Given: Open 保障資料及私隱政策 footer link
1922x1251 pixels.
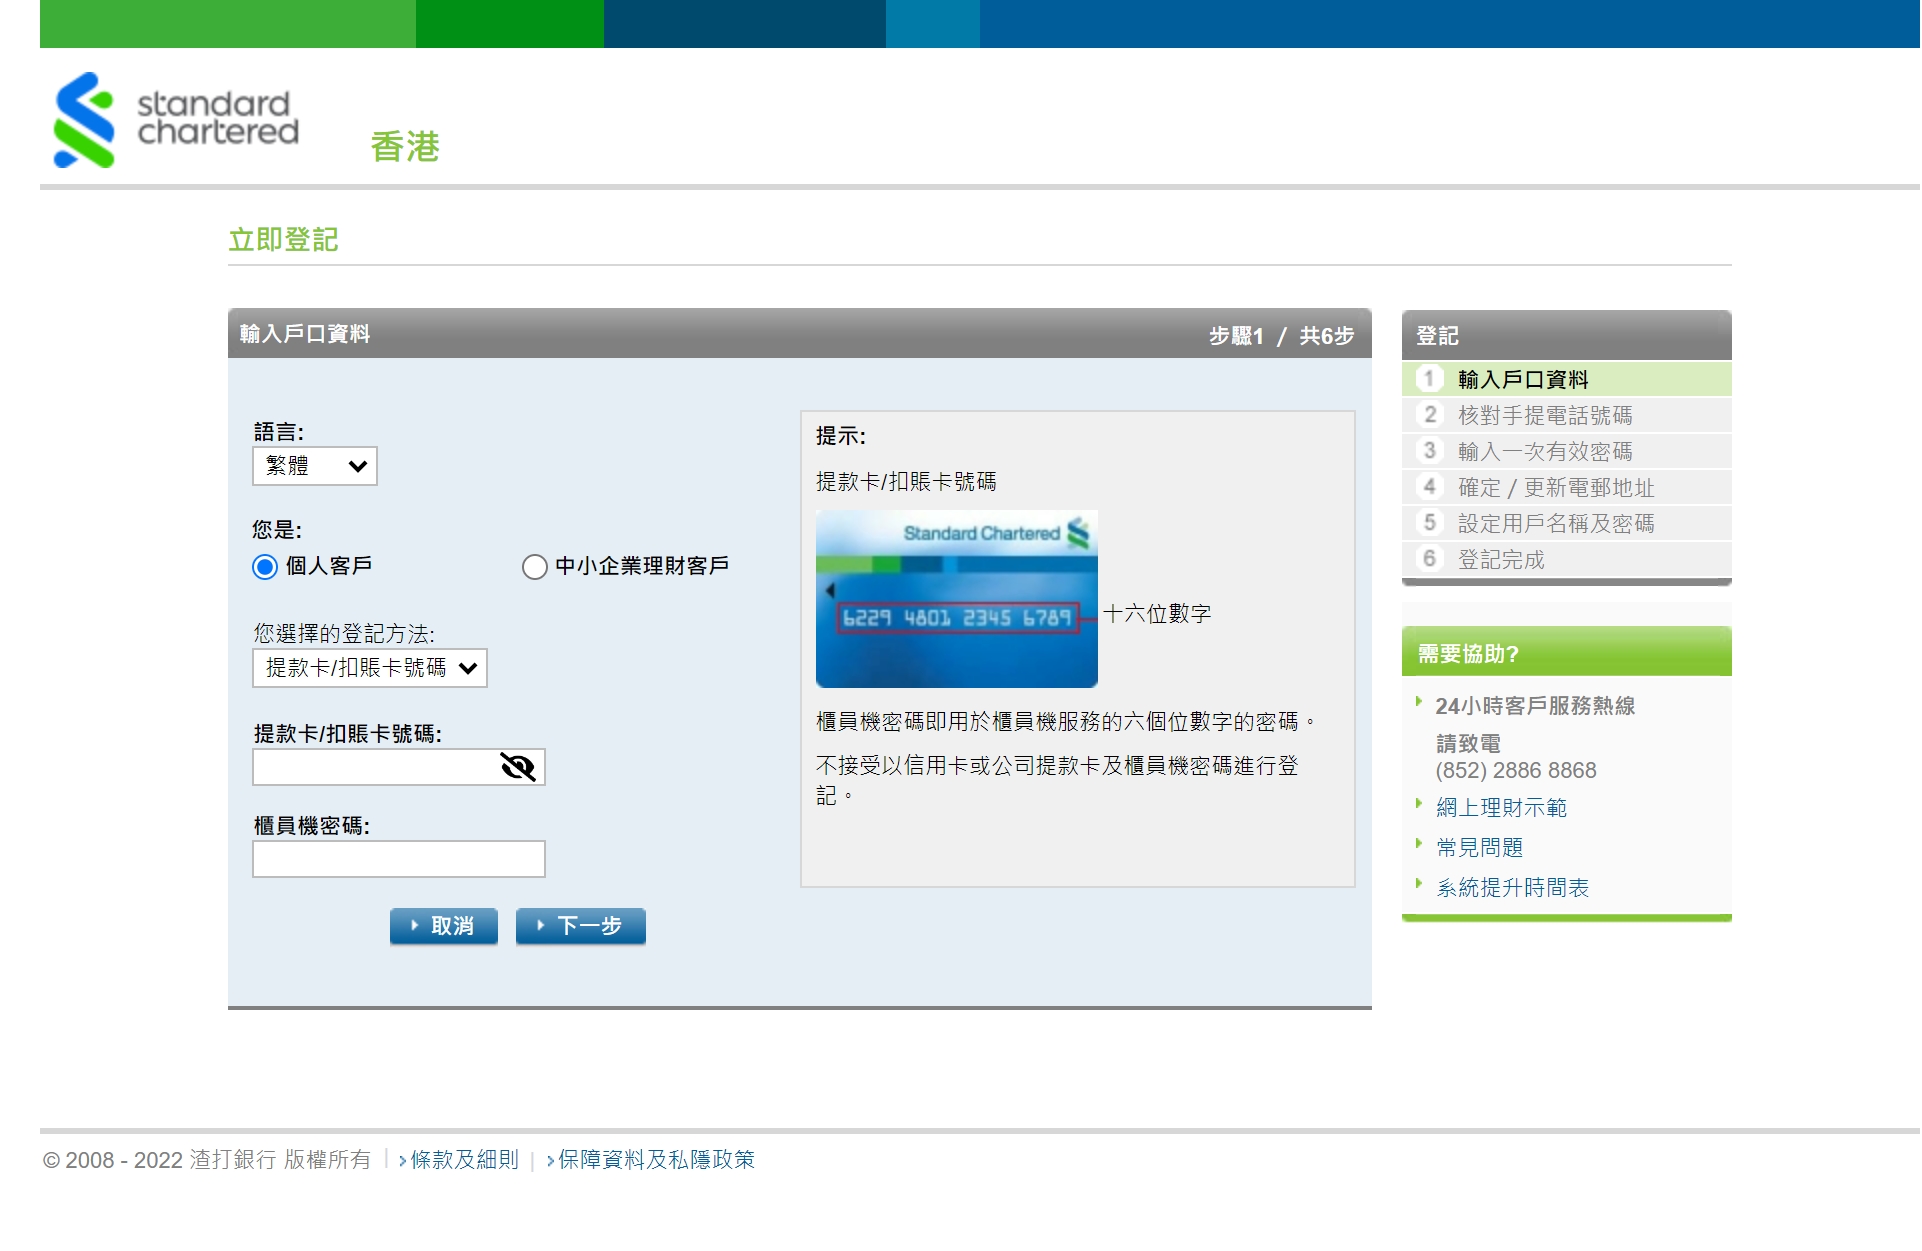Looking at the screenshot, I should (655, 1160).
